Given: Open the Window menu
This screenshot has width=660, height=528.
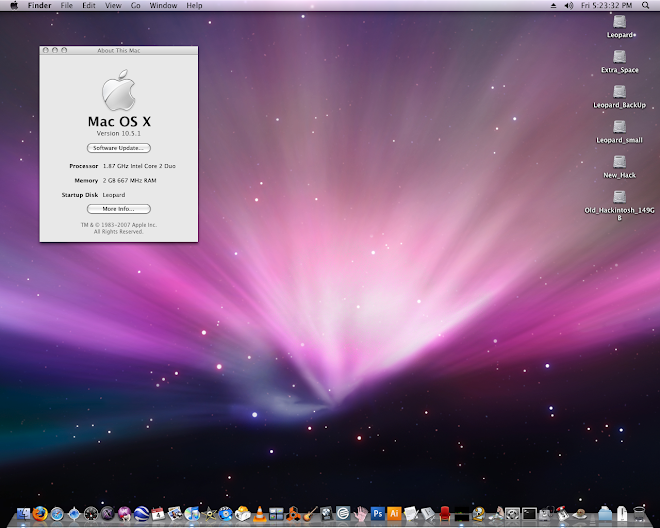Looking at the screenshot, I should point(163,5).
